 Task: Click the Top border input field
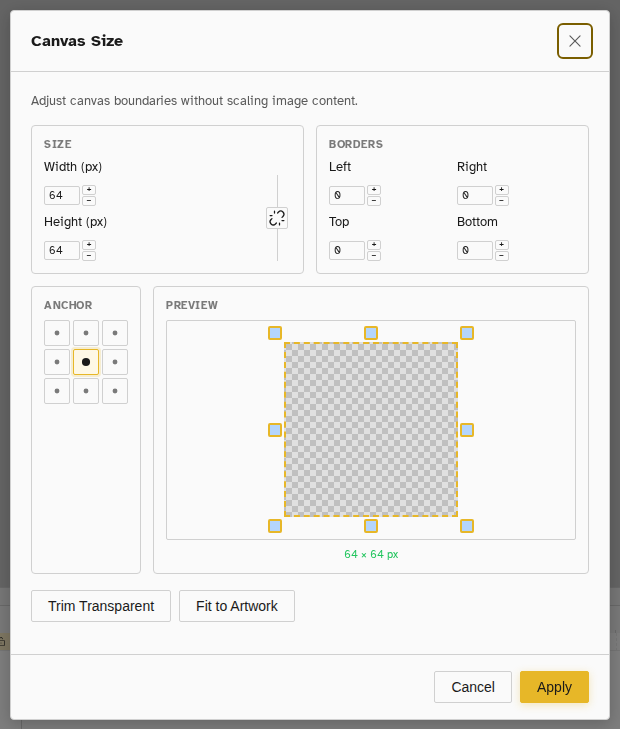pos(347,250)
